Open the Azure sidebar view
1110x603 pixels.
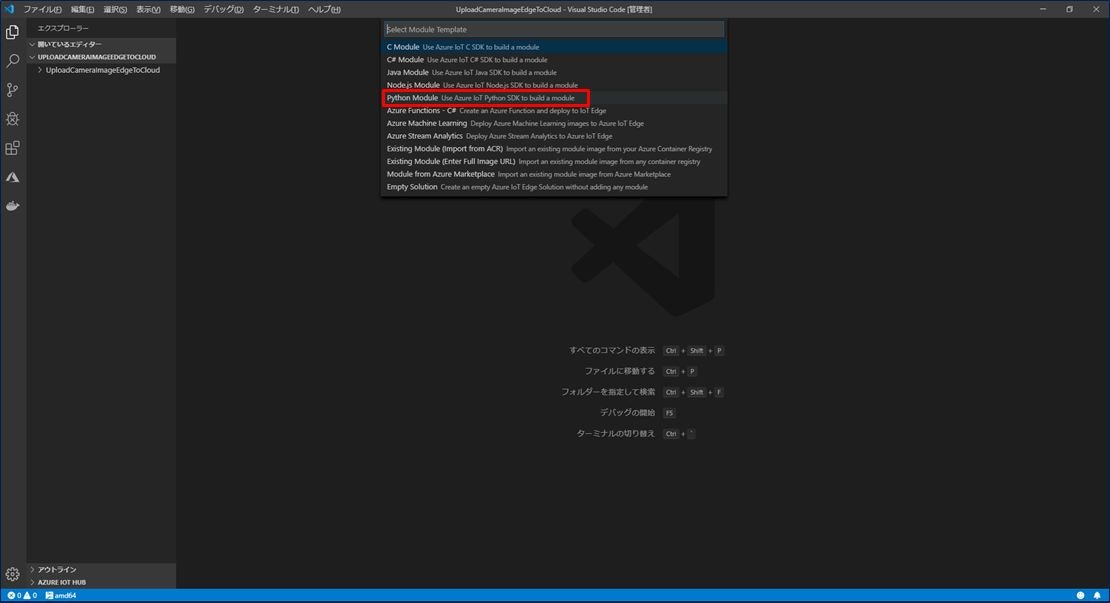12,176
